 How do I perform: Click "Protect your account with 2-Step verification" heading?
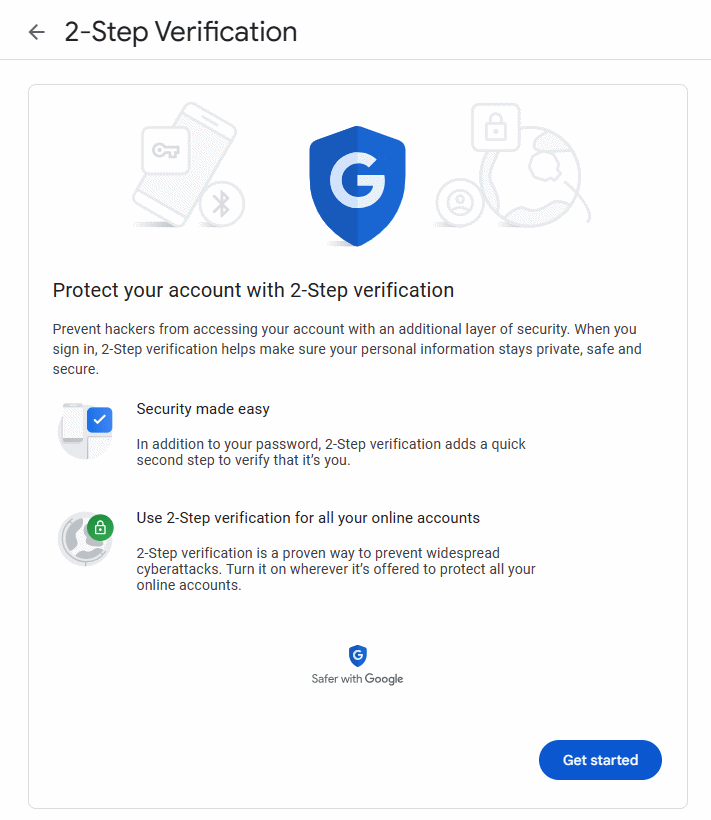point(253,291)
